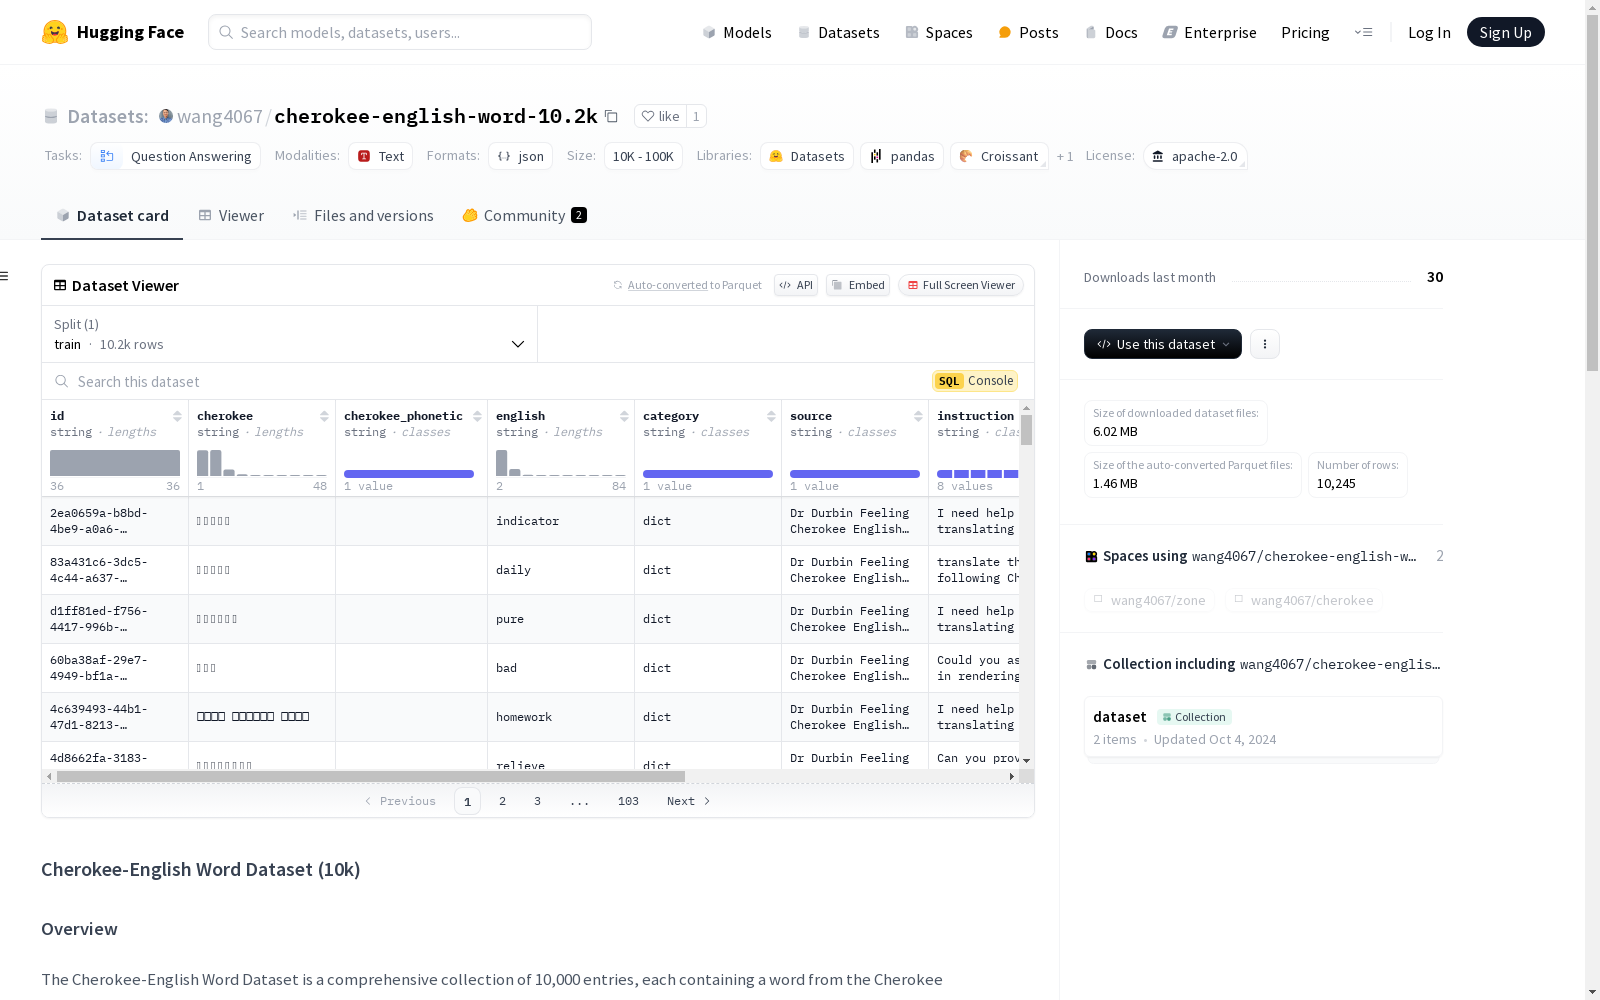Click the table's horizontal scrollbar
This screenshot has height=1000, width=1600.
(x=370, y=776)
